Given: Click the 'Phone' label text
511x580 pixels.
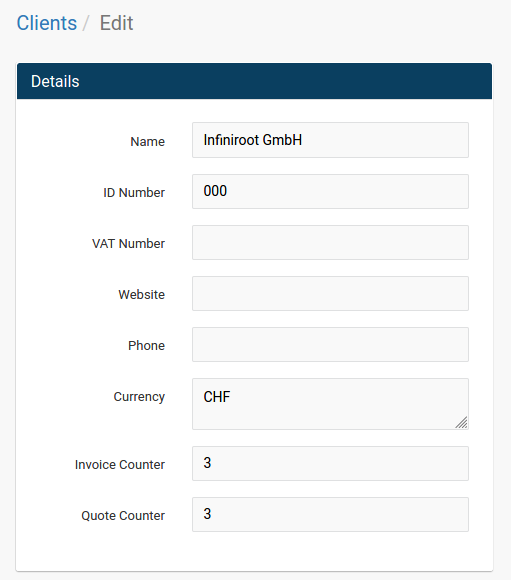Looking at the screenshot, I should (146, 345).
